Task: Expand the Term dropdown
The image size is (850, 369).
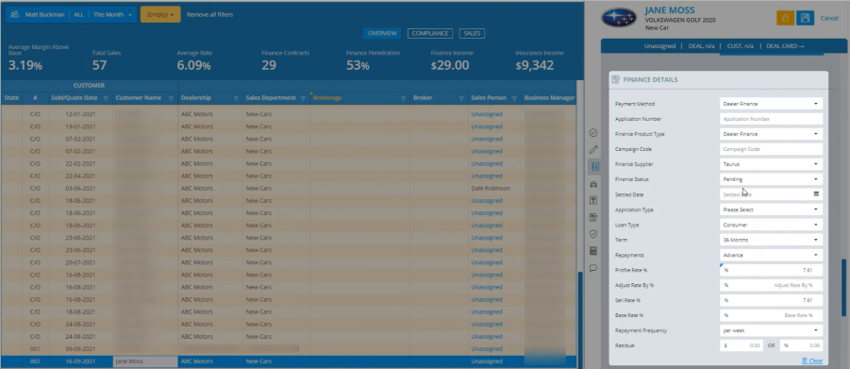Action: click(771, 239)
